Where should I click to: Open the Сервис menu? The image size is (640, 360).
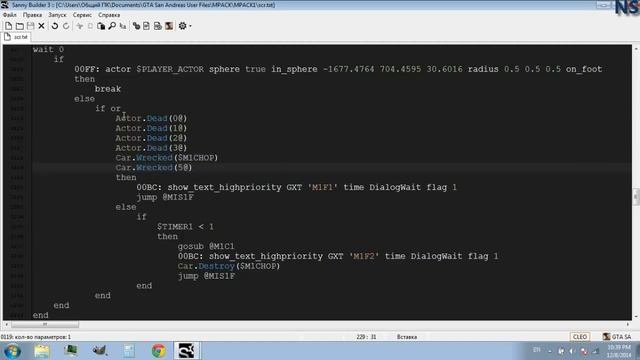82,15
